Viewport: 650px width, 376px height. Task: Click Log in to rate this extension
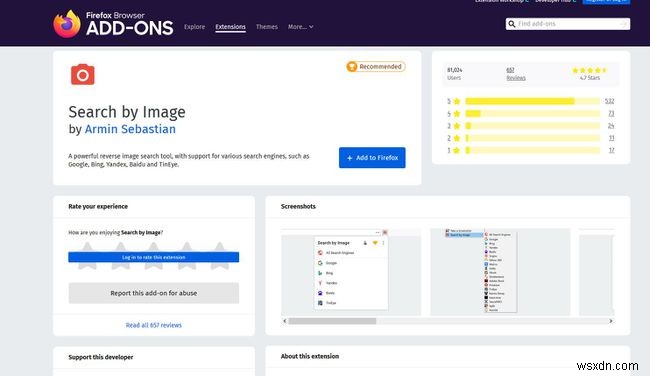pos(153,257)
